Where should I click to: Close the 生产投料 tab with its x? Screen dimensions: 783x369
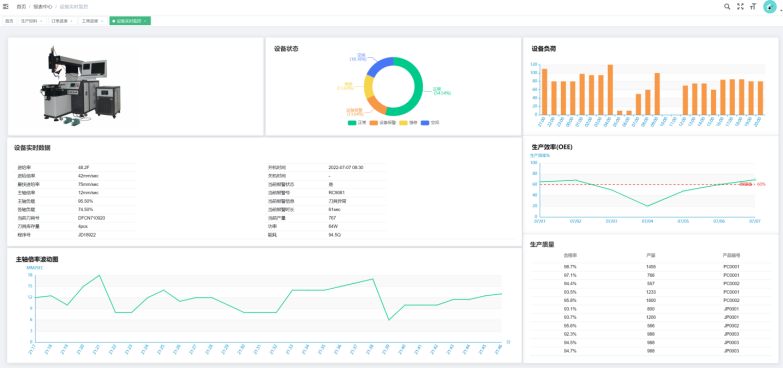[41, 21]
